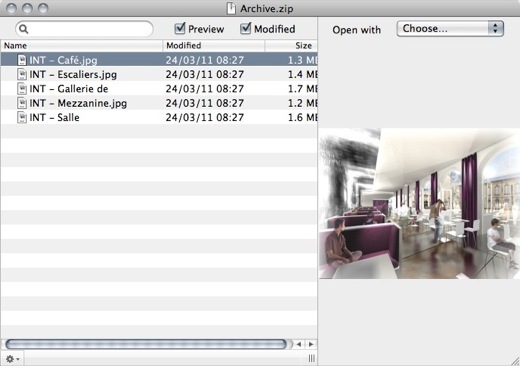
Task: Click the café preview image
Action: click(419, 203)
